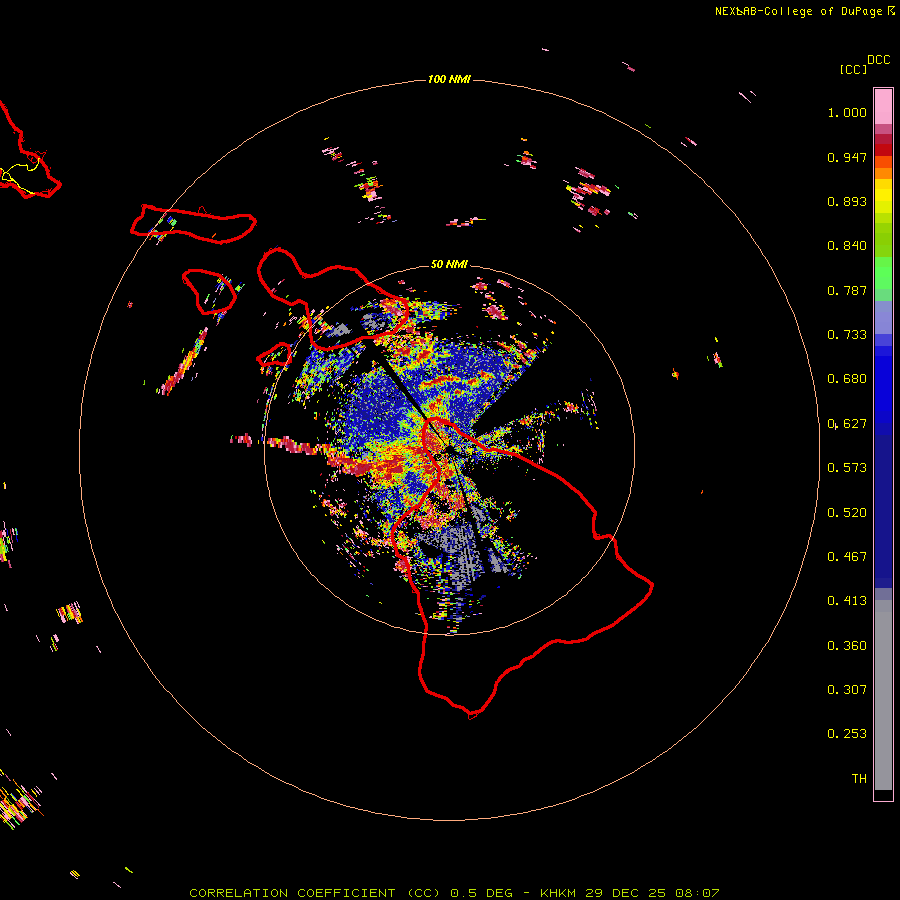
Task: Click the DCC legend header
Action: 878,60
